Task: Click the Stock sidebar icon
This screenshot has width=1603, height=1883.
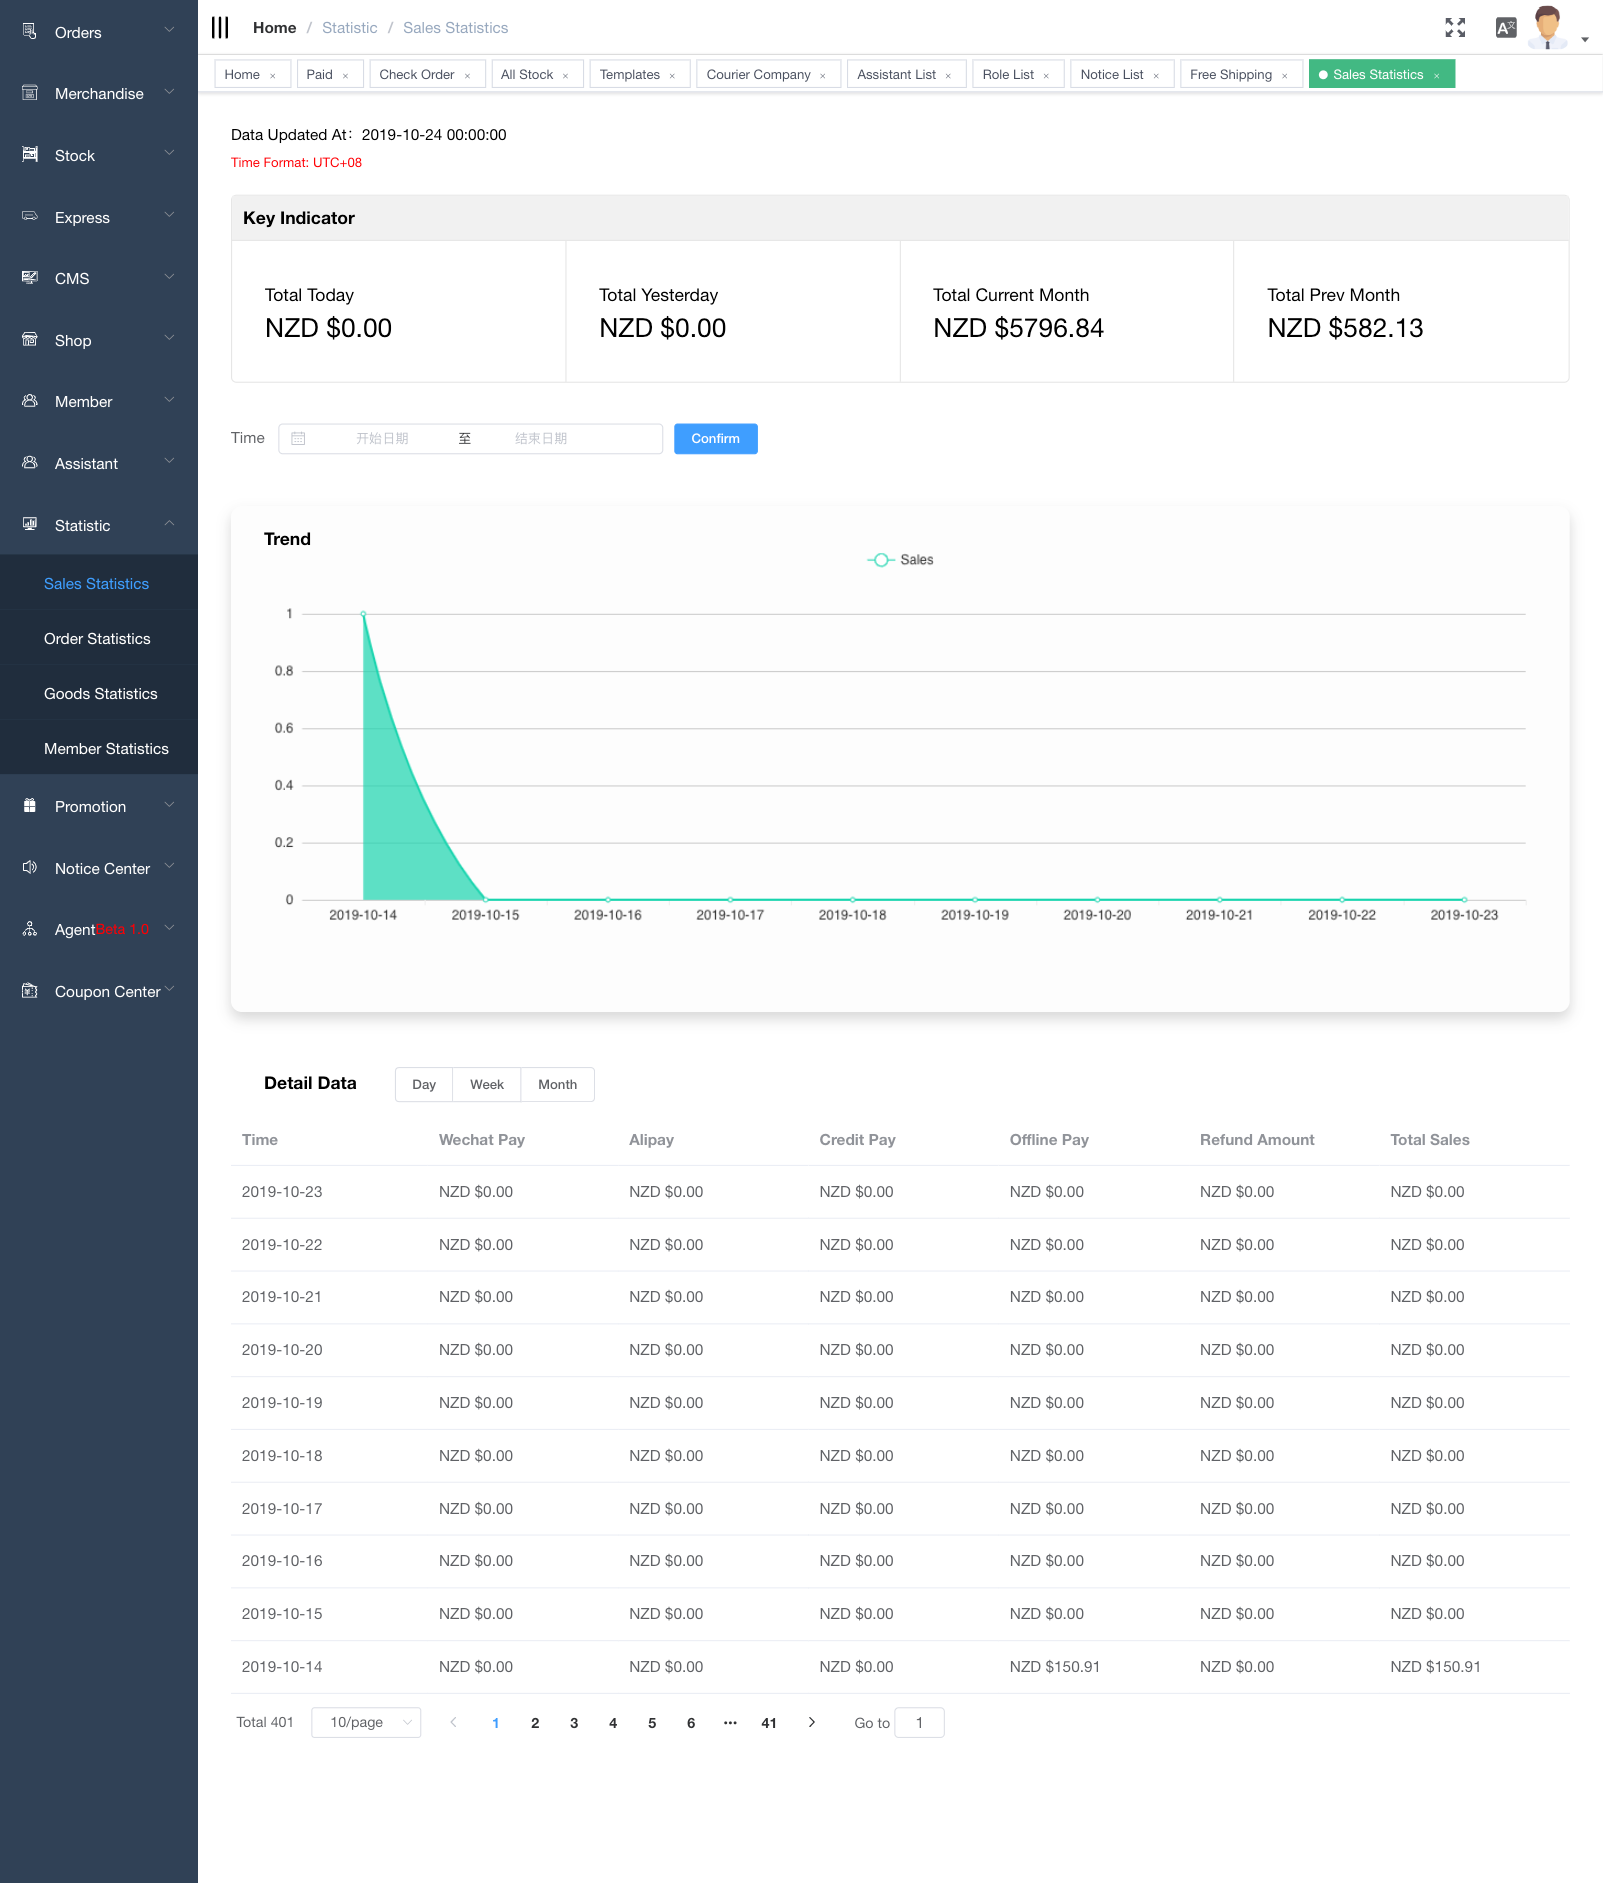Action: click(30, 154)
